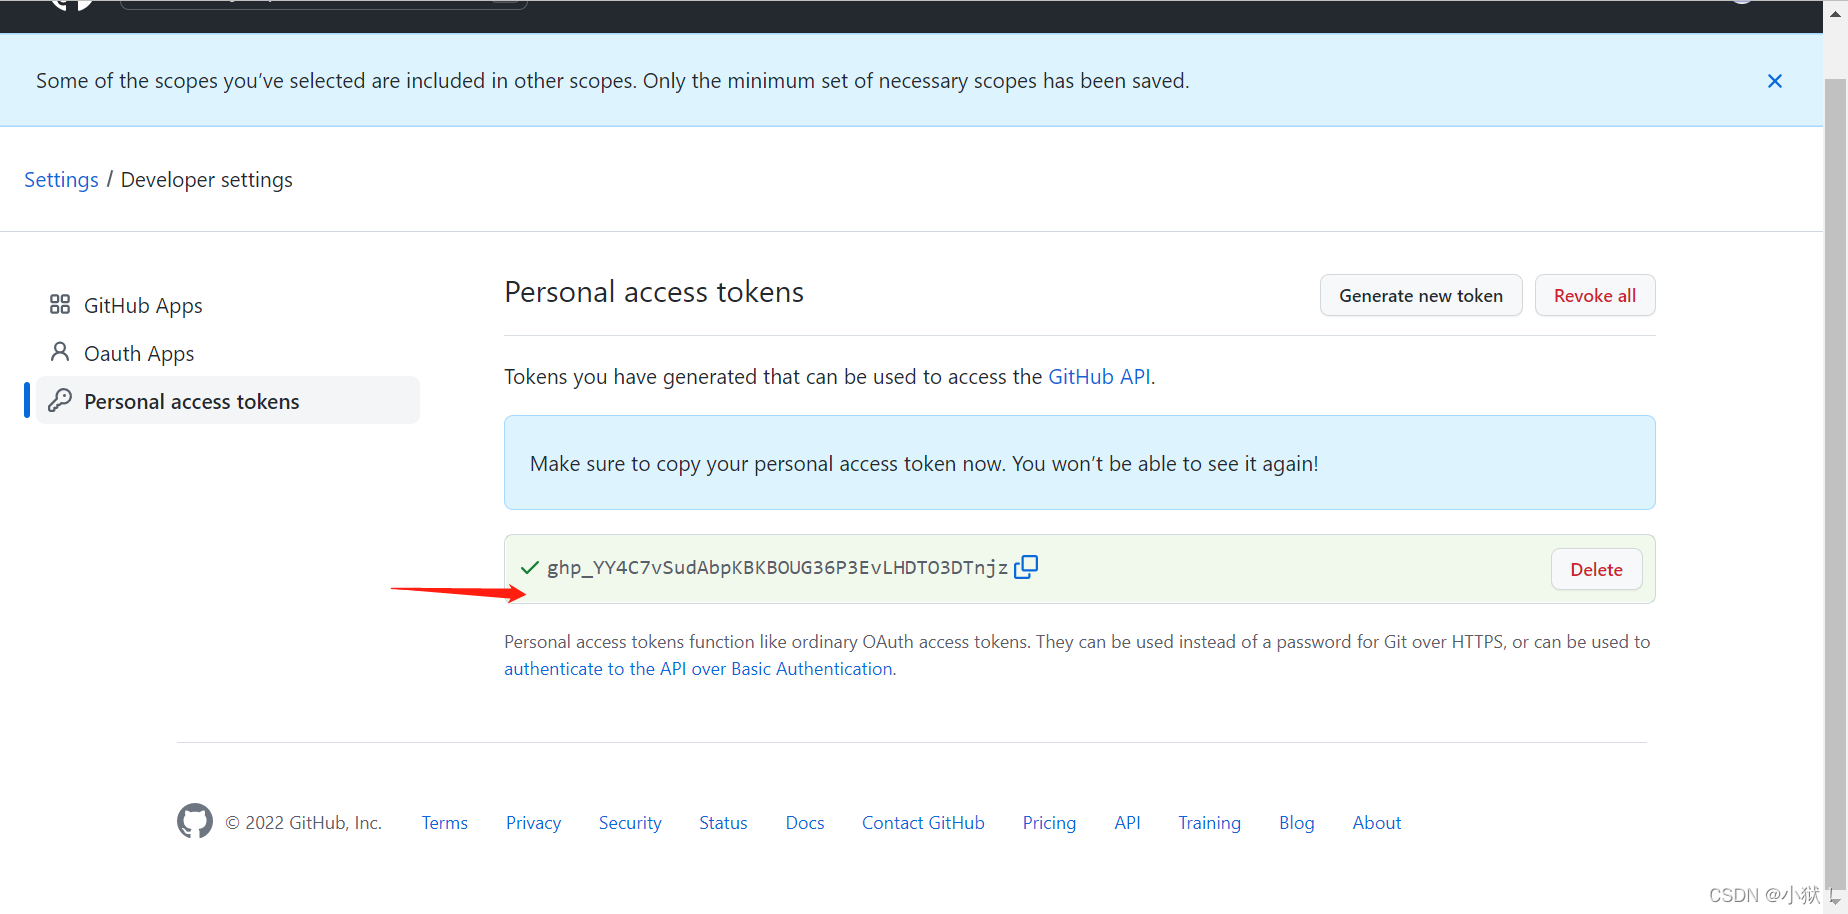Open the Contact GitHub footer link
Image resolution: width=1848 pixels, height=914 pixels.
(x=923, y=823)
